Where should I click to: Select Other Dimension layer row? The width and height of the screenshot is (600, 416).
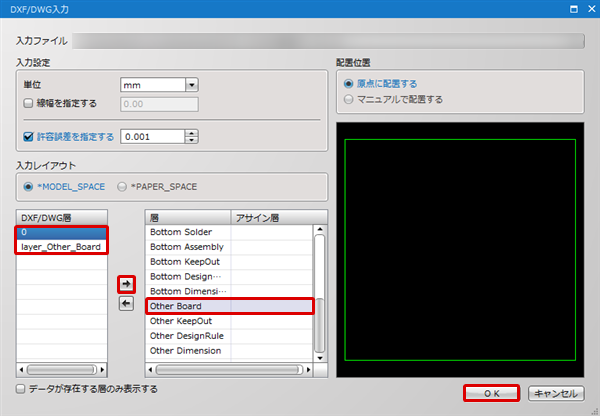[229, 351]
